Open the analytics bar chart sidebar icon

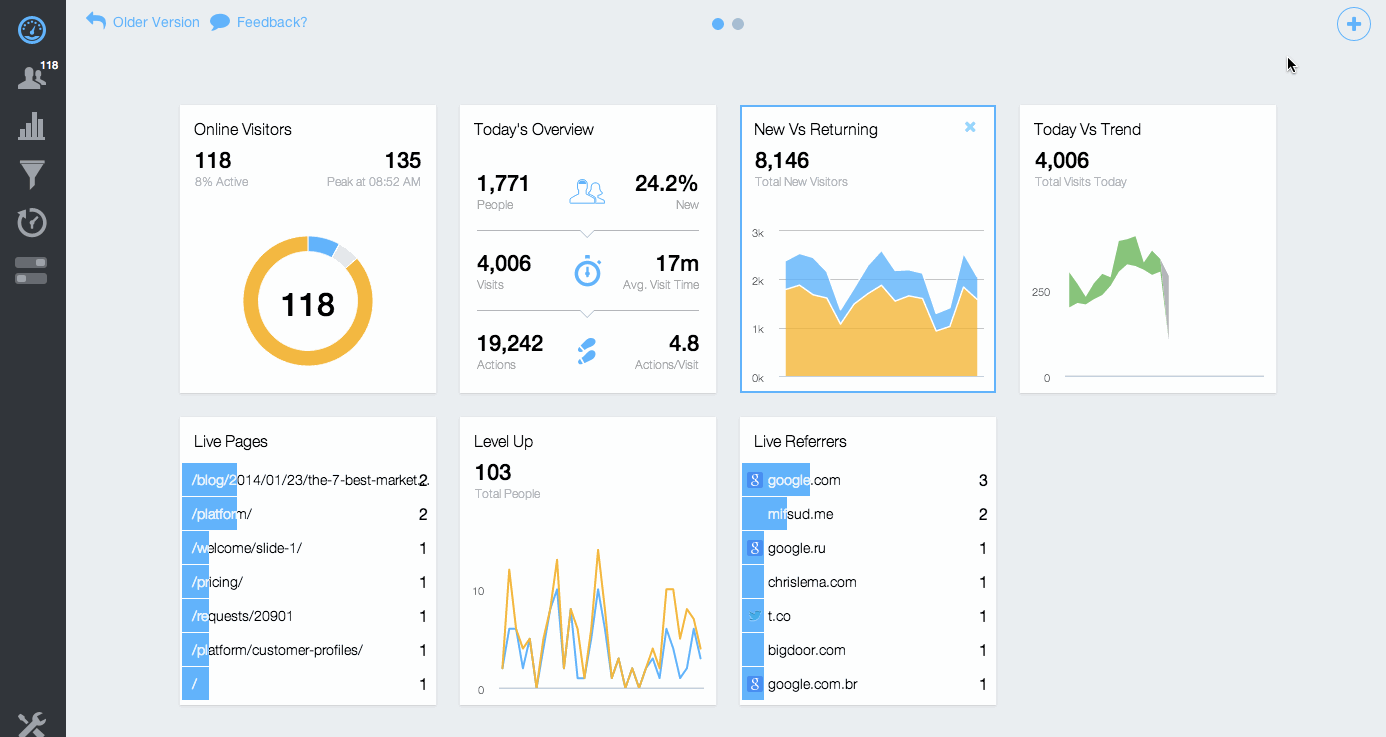pyautogui.click(x=31, y=126)
